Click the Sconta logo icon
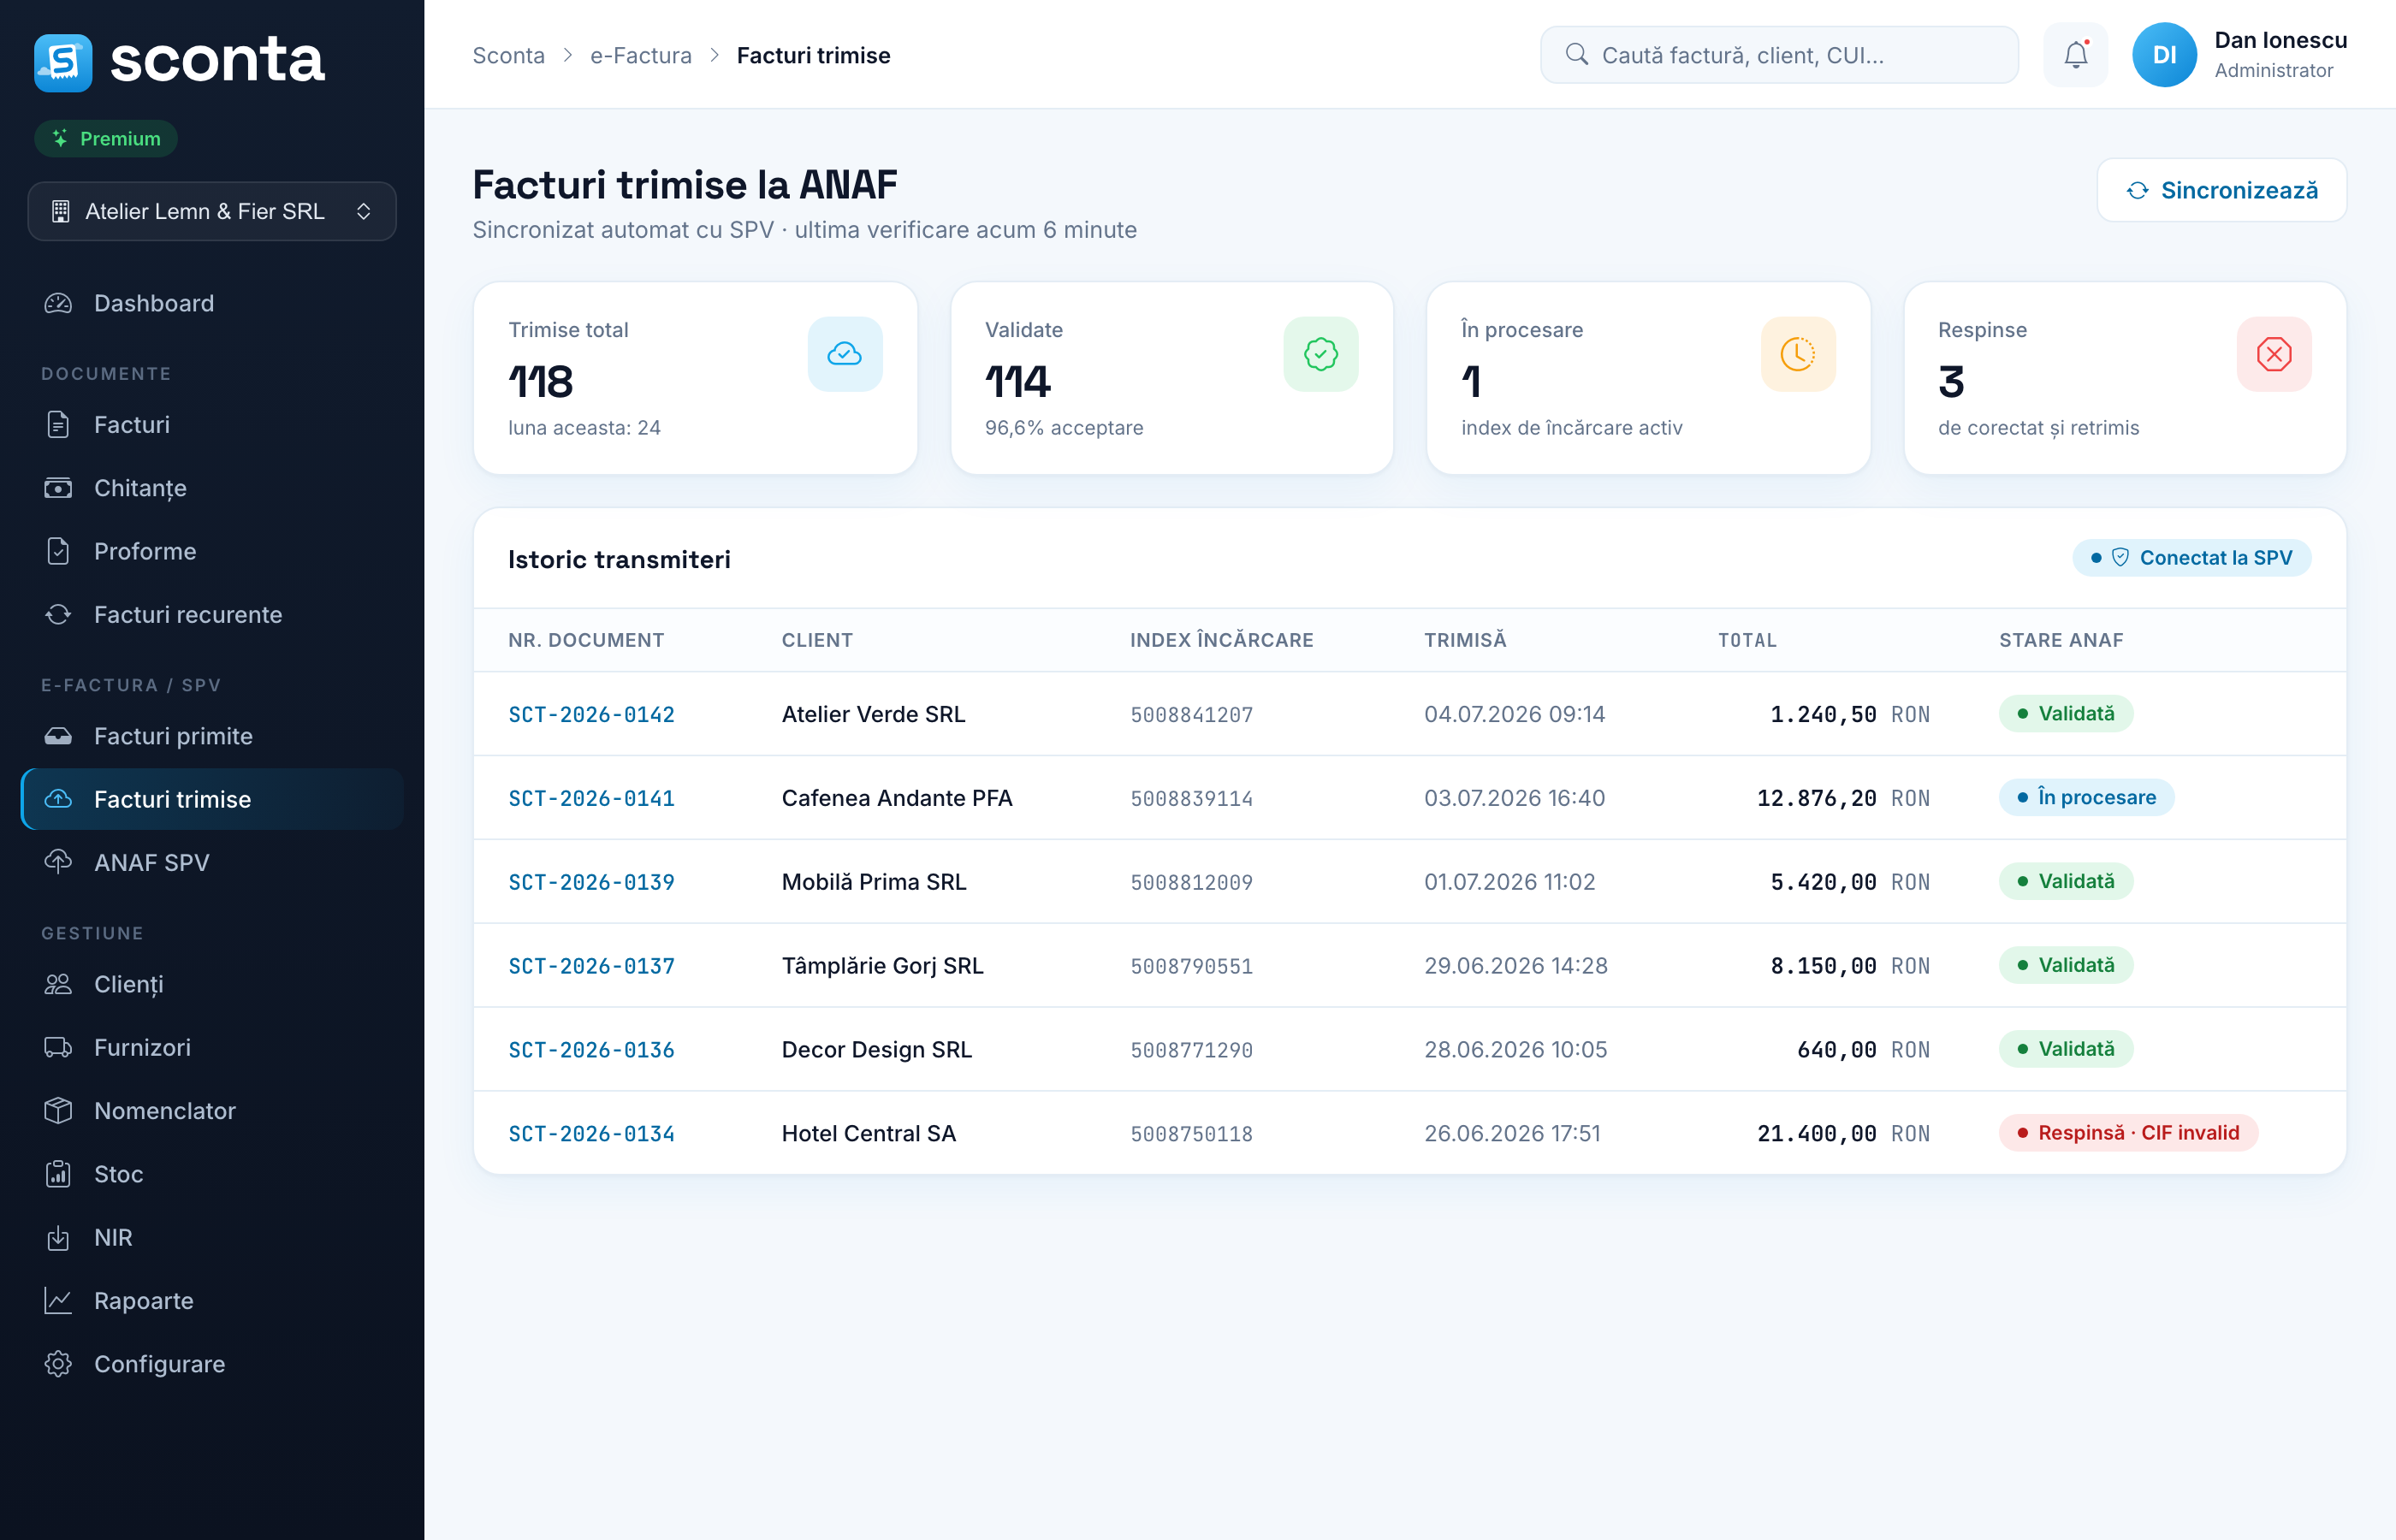The height and width of the screenshot is (1540, 2396). click(x=63, y=62)
